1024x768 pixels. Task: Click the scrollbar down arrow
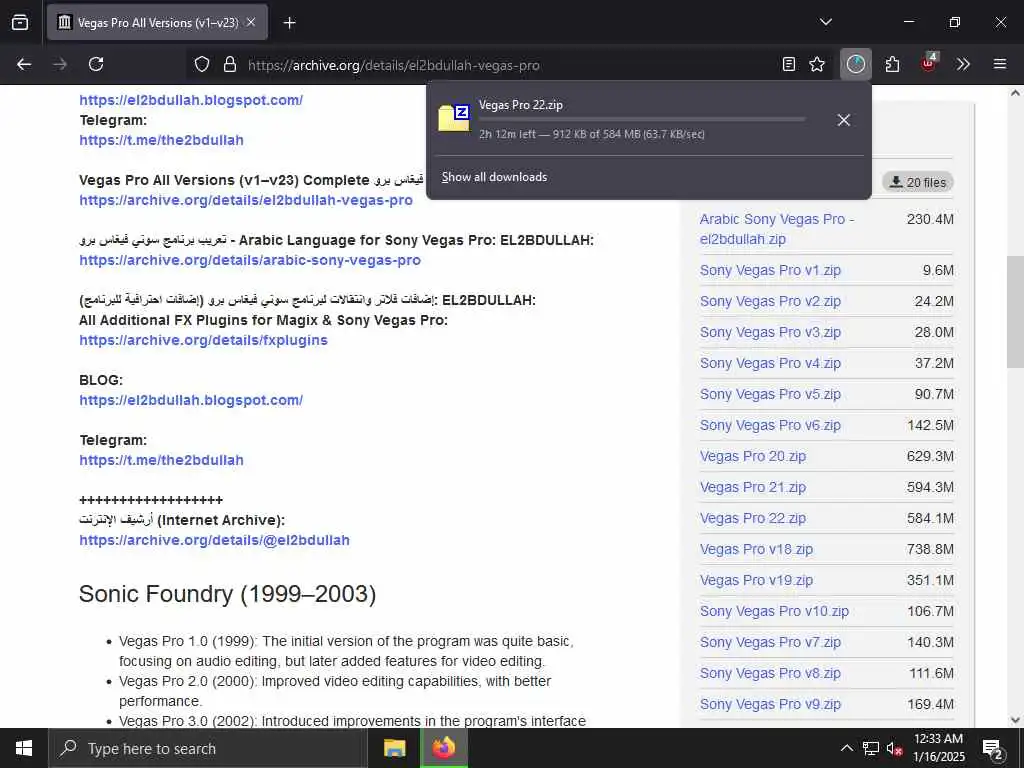point(1015,720)
